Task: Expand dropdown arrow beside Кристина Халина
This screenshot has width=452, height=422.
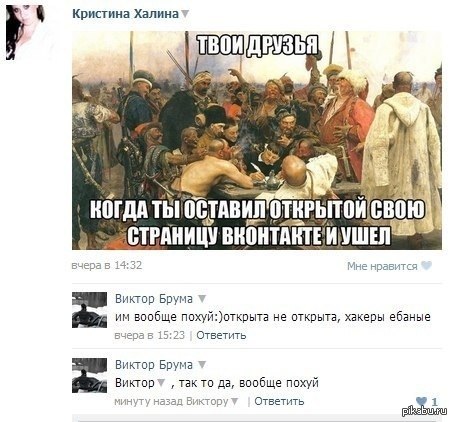Action: (x=185, y=14)
